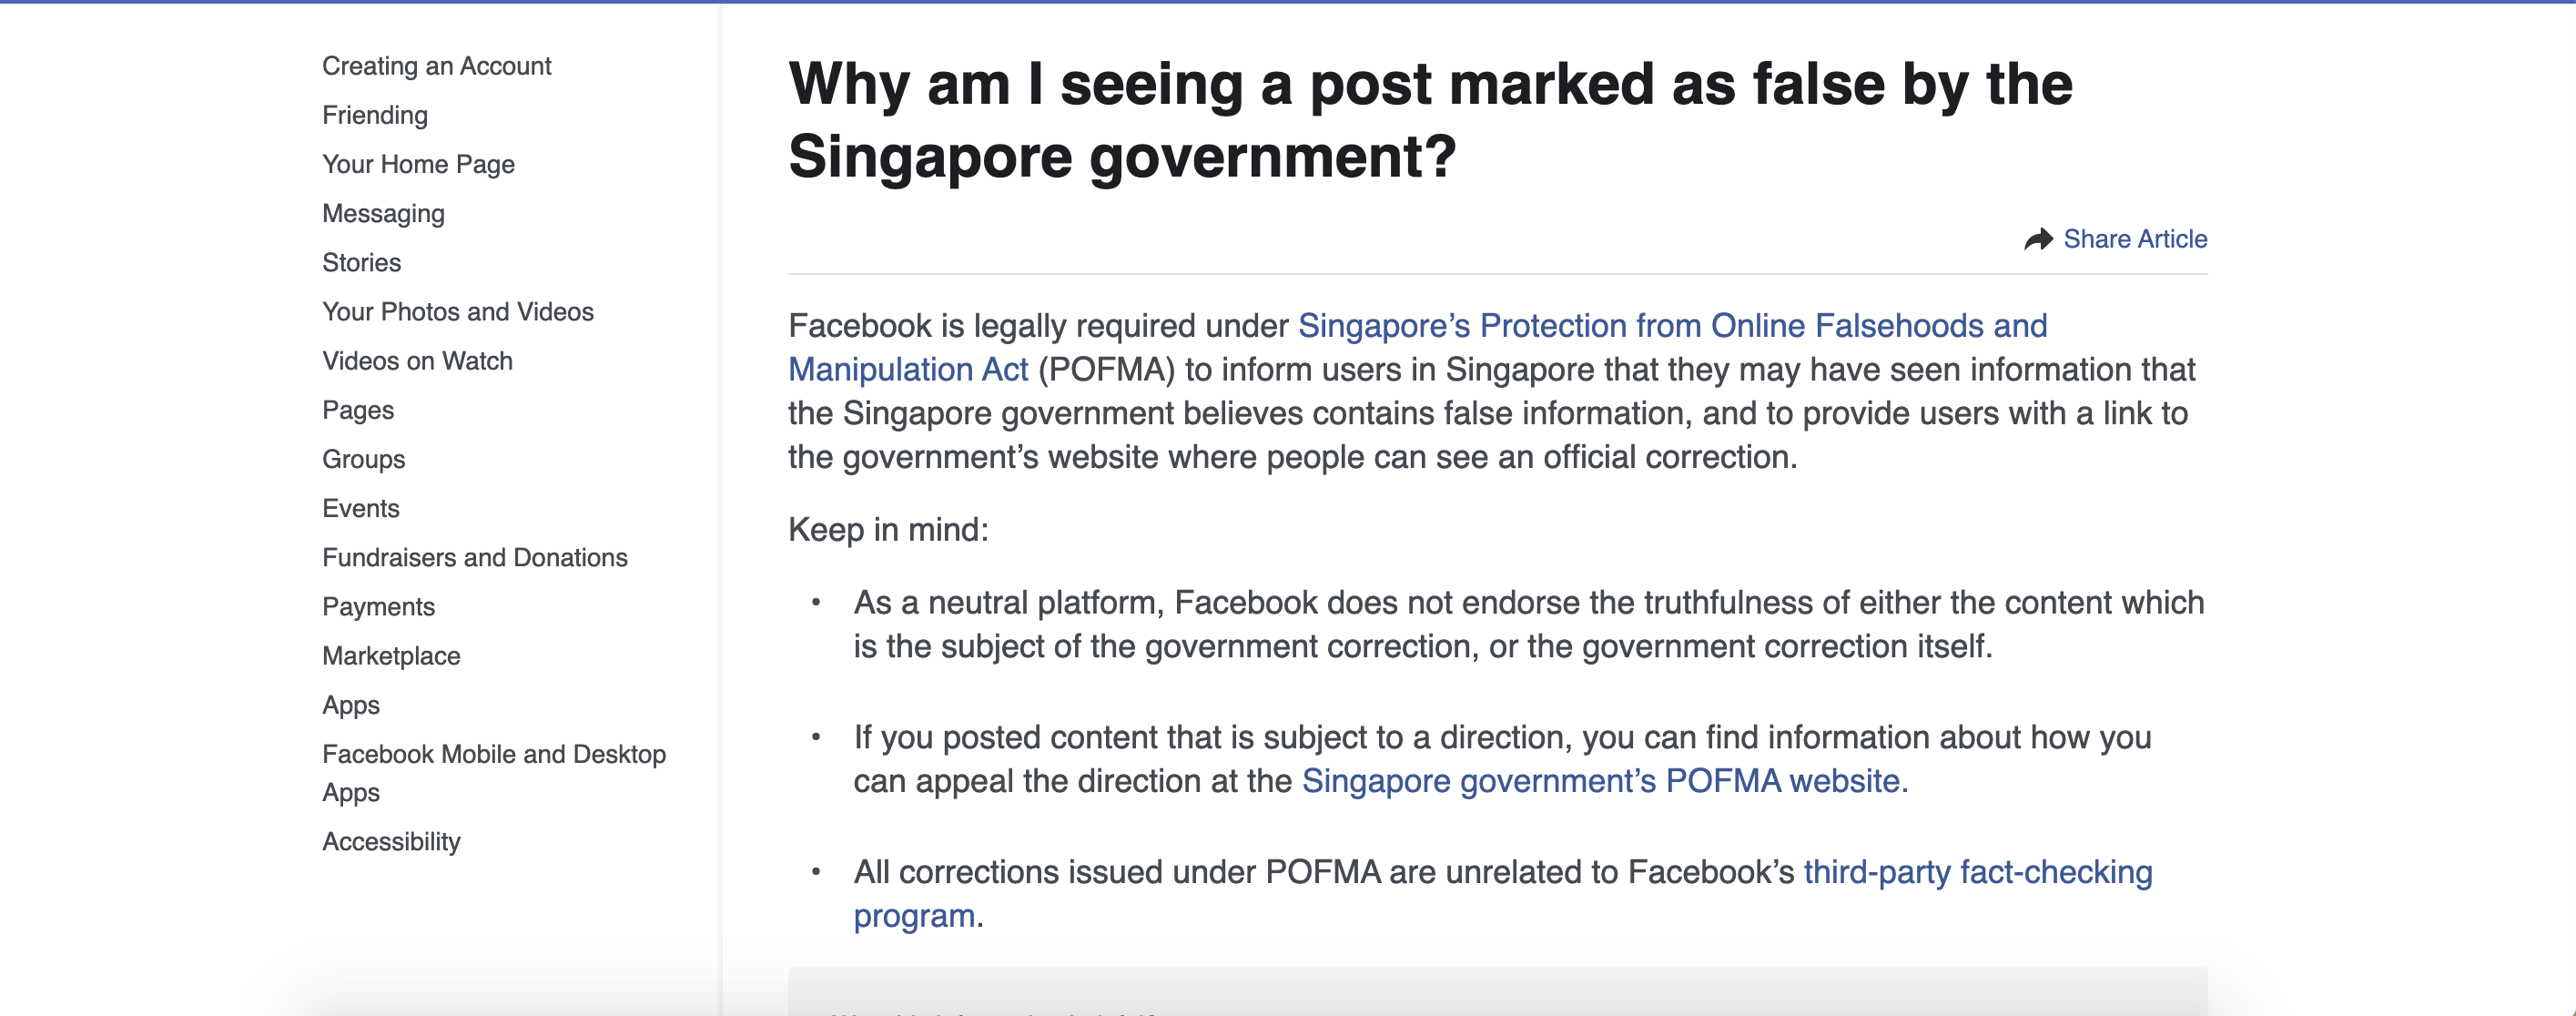Open Groups help section
This screenshot has height=1016, width=2576.
tap(363, 459)
